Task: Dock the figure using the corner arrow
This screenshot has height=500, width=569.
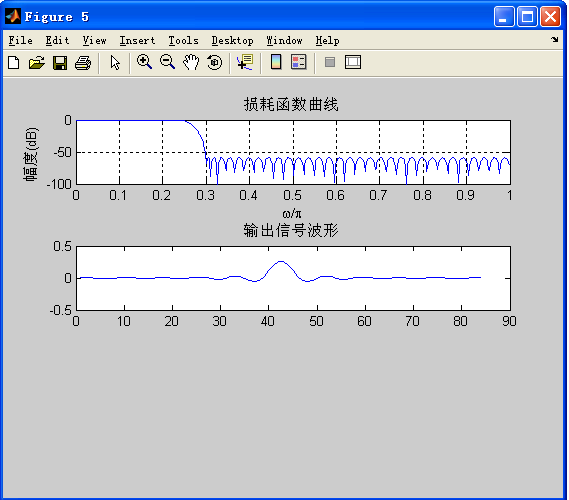Action: click(x=554, y=39)
